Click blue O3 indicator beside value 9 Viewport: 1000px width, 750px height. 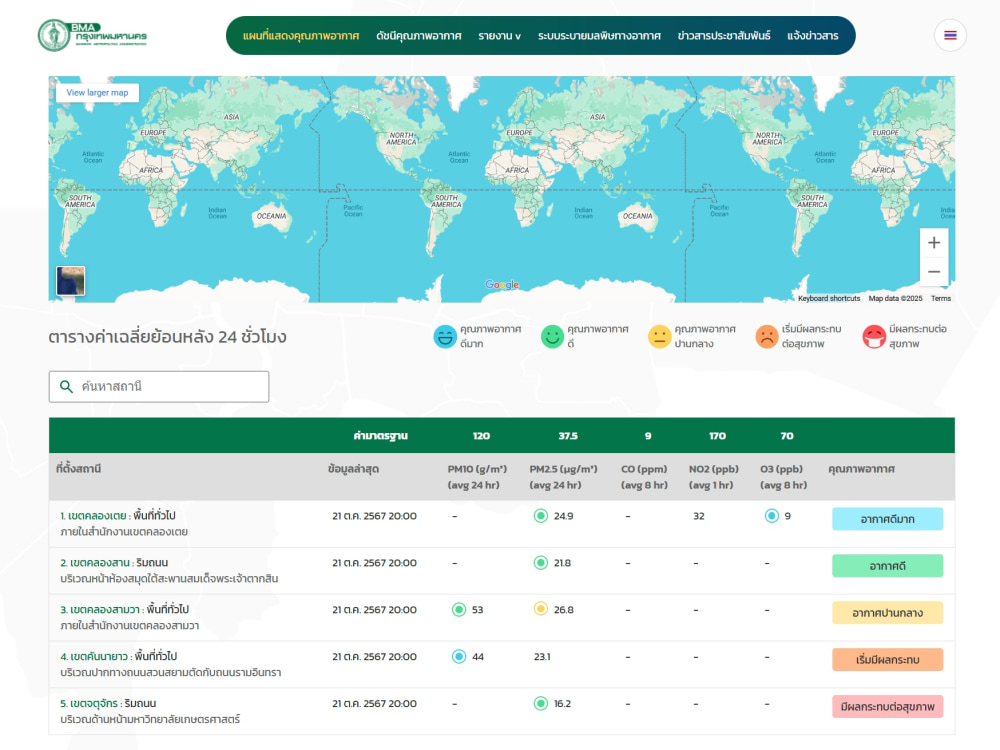[772, 516]
